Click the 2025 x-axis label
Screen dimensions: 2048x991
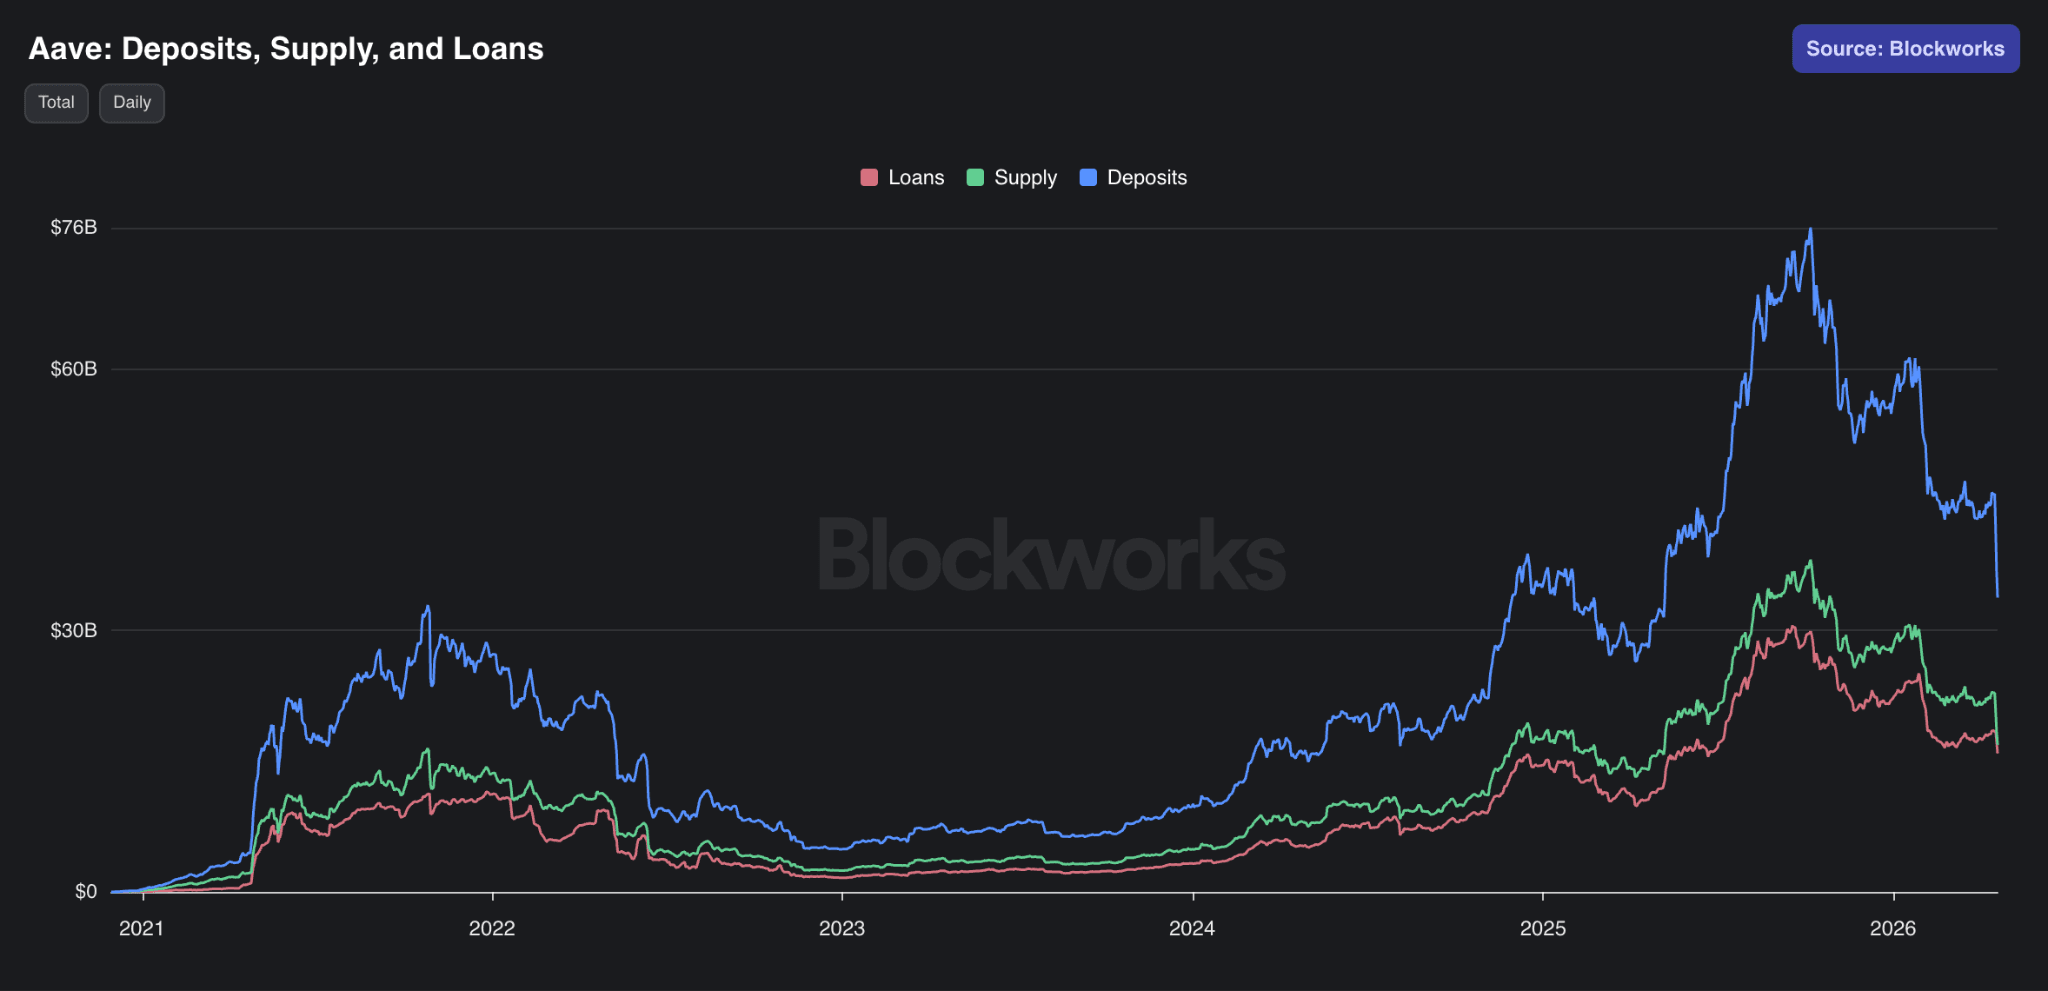click(1543, 928)
